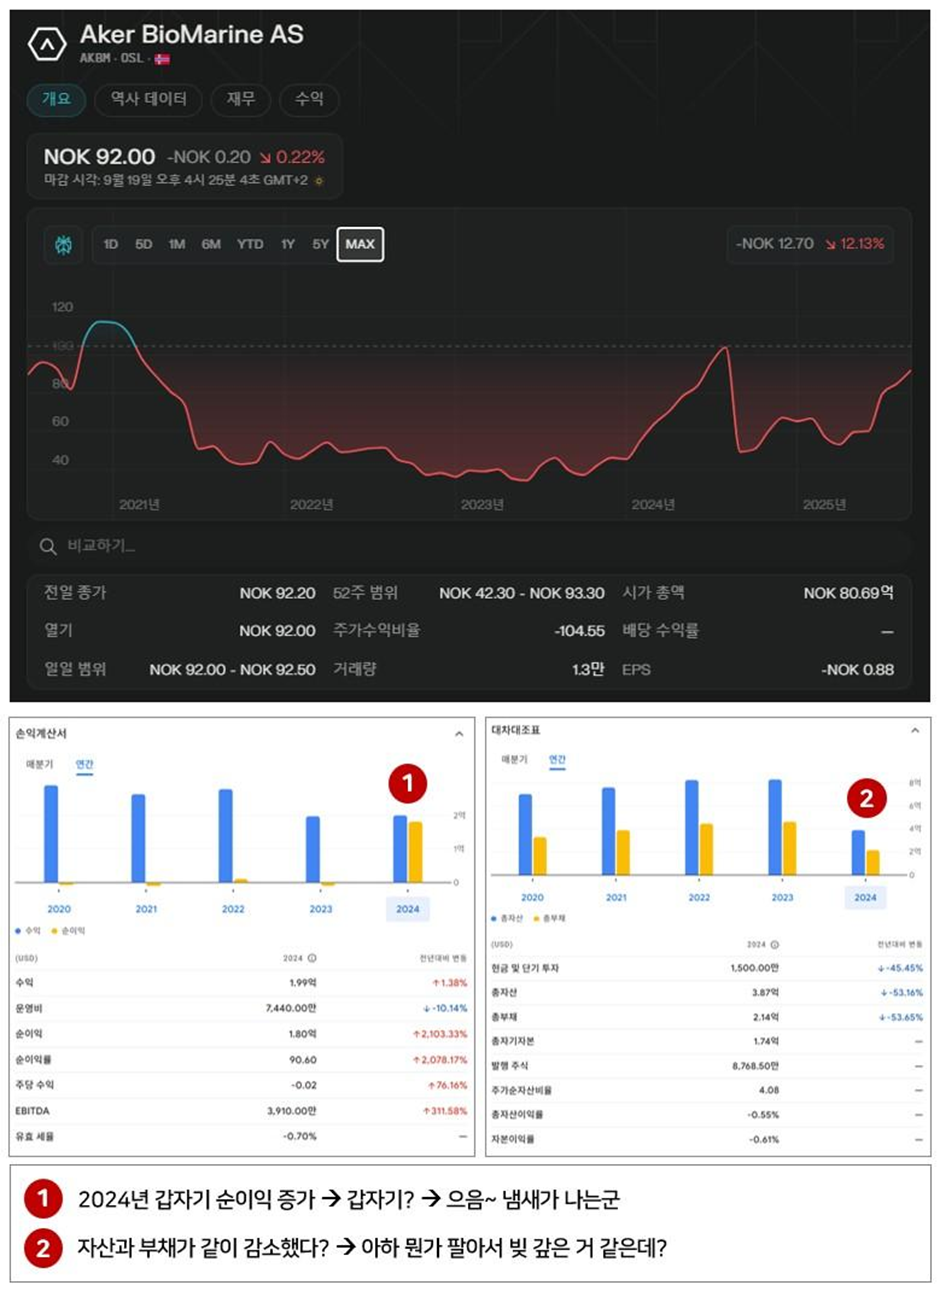The image size is (940, 1291).
Task: Click the yellow 순이익 legend dot
Action: pyautogui.click(x=55, y=931)
